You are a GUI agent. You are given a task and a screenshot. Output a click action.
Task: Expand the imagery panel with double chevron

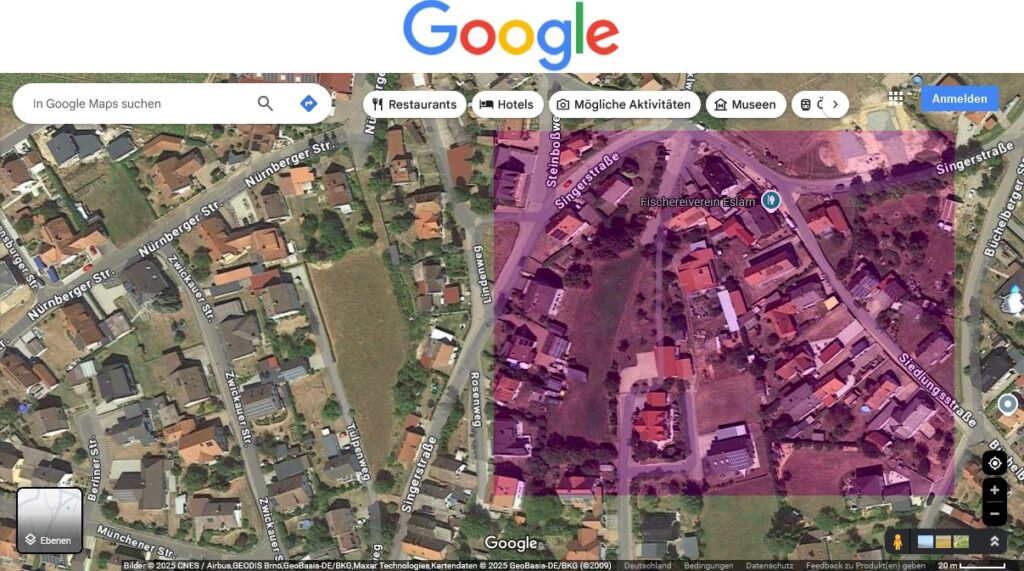pyautogui.click(x=994, y=542)
